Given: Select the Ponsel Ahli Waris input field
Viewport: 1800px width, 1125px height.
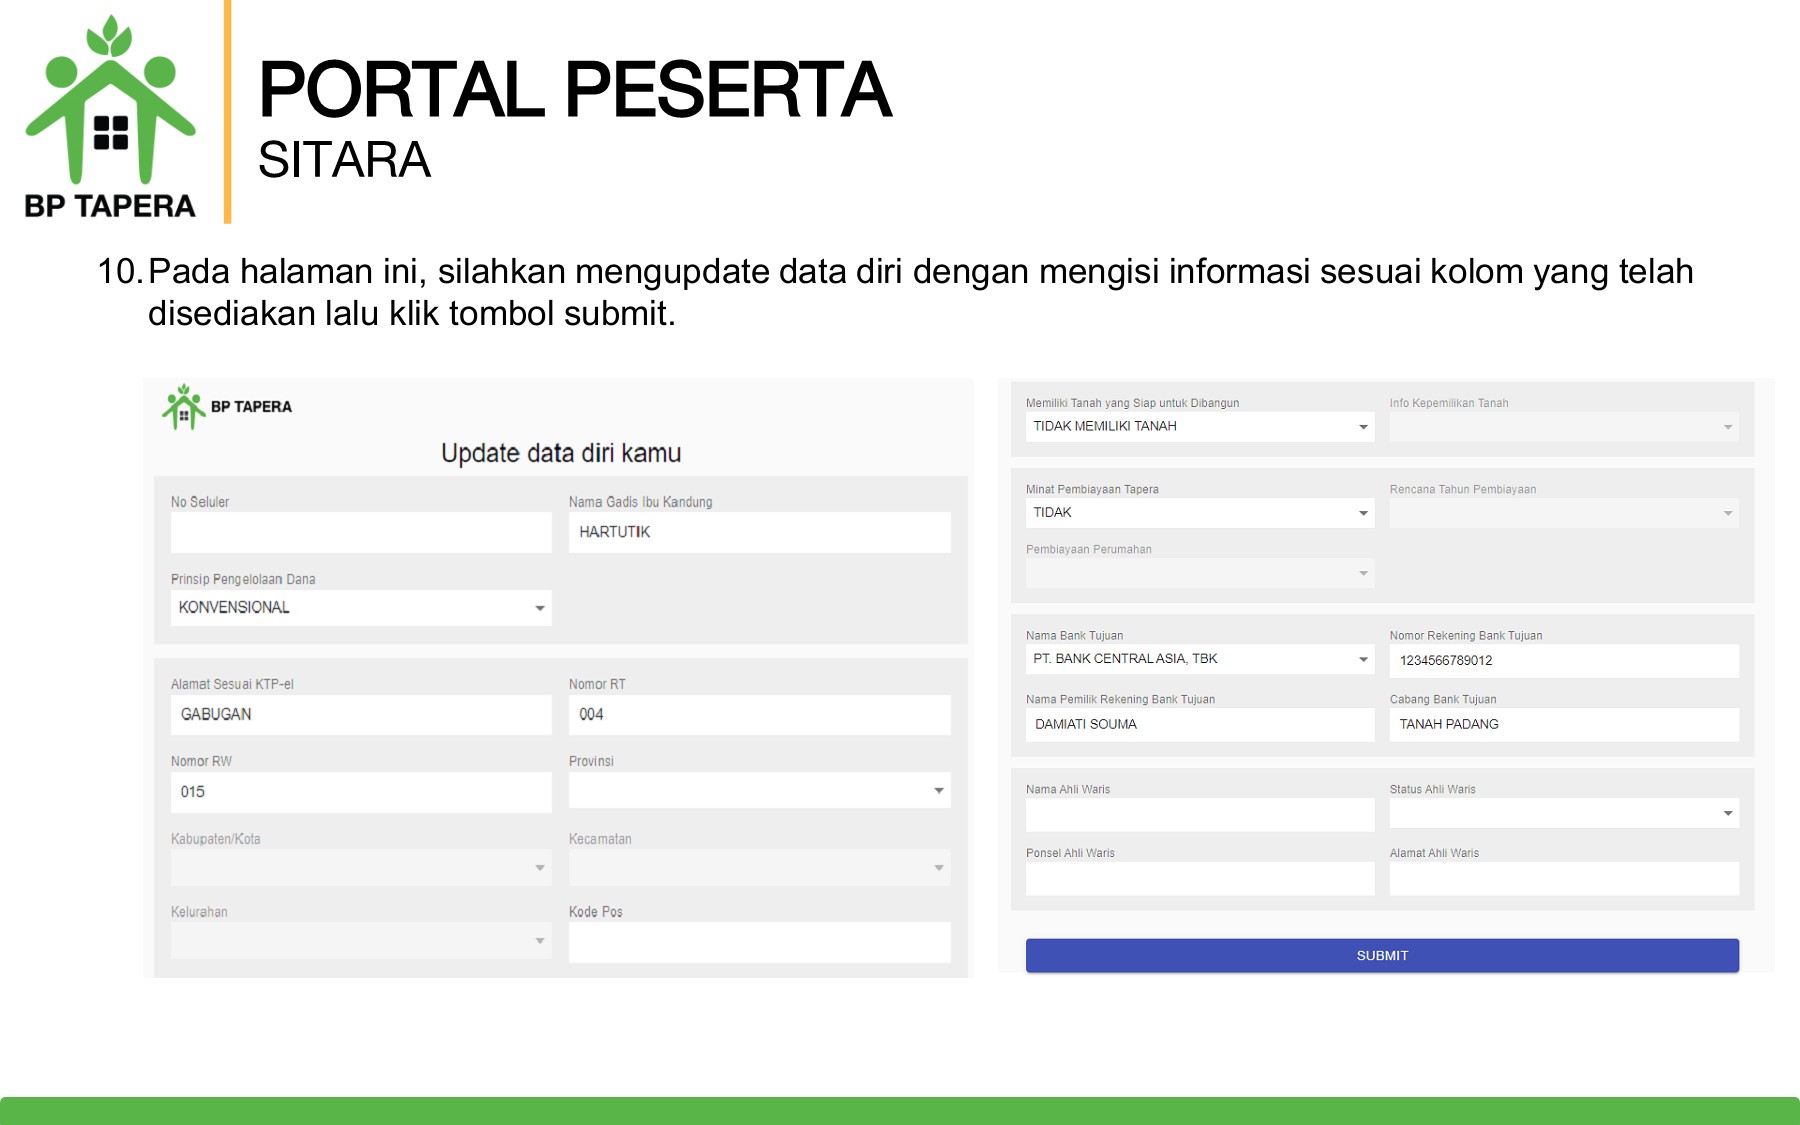Looking at the screenshot, I should point(1199,878).
